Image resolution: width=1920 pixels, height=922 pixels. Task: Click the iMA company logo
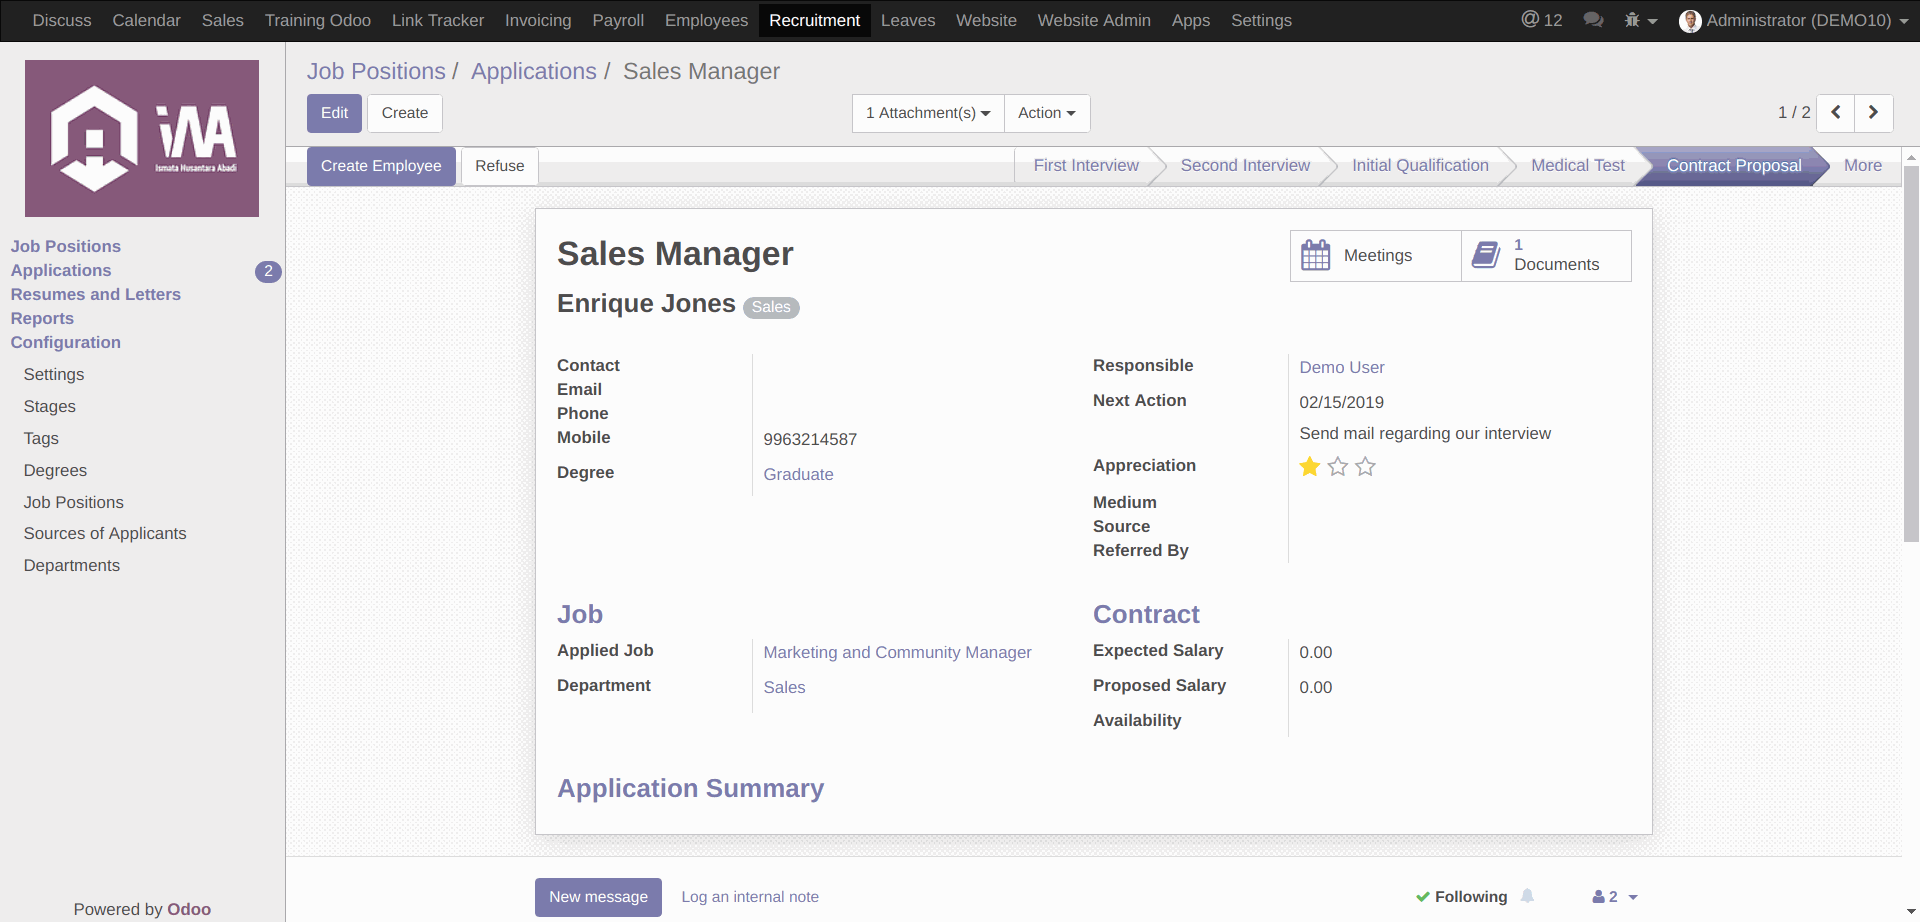(x=142, y=138)
